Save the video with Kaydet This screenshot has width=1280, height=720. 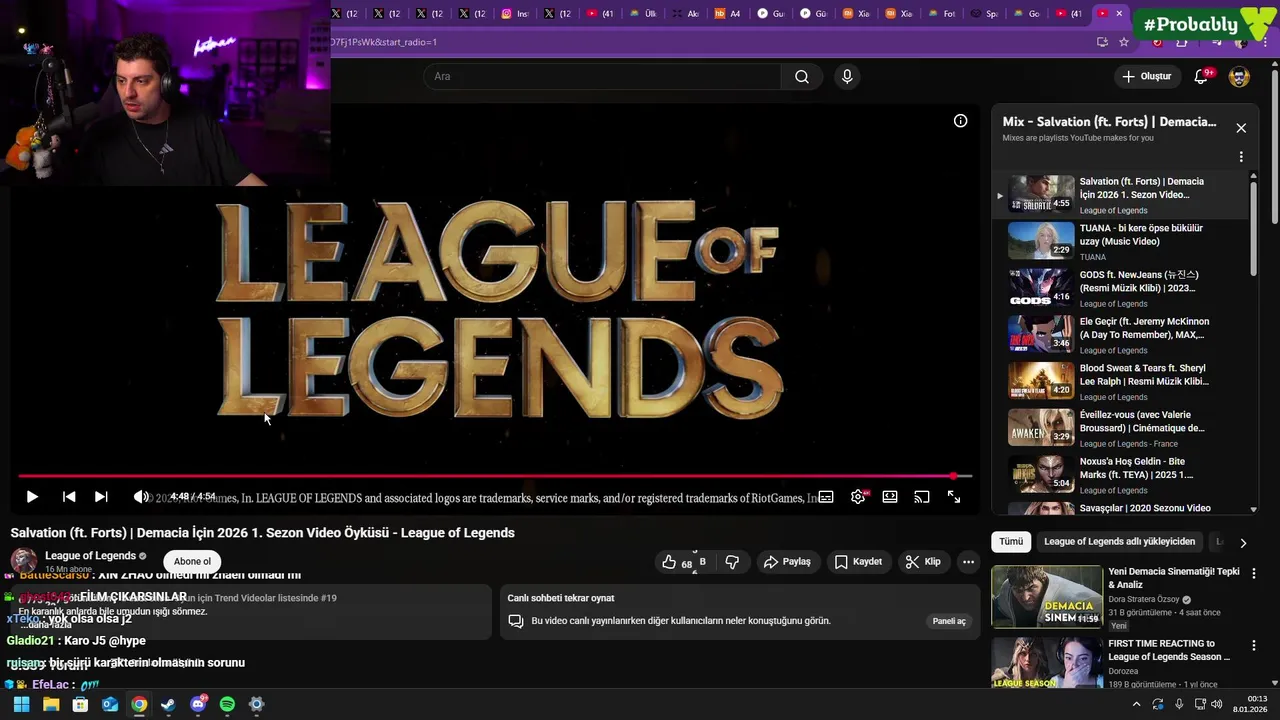click(859, 562)
